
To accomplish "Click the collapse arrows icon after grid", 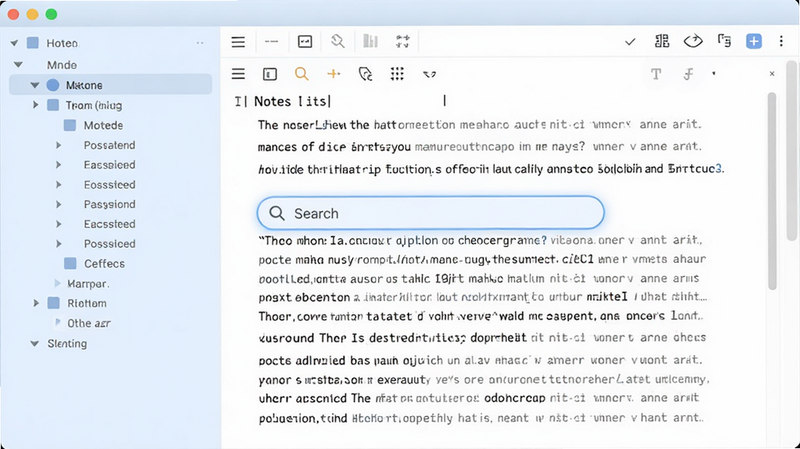I will click(430, 74).
